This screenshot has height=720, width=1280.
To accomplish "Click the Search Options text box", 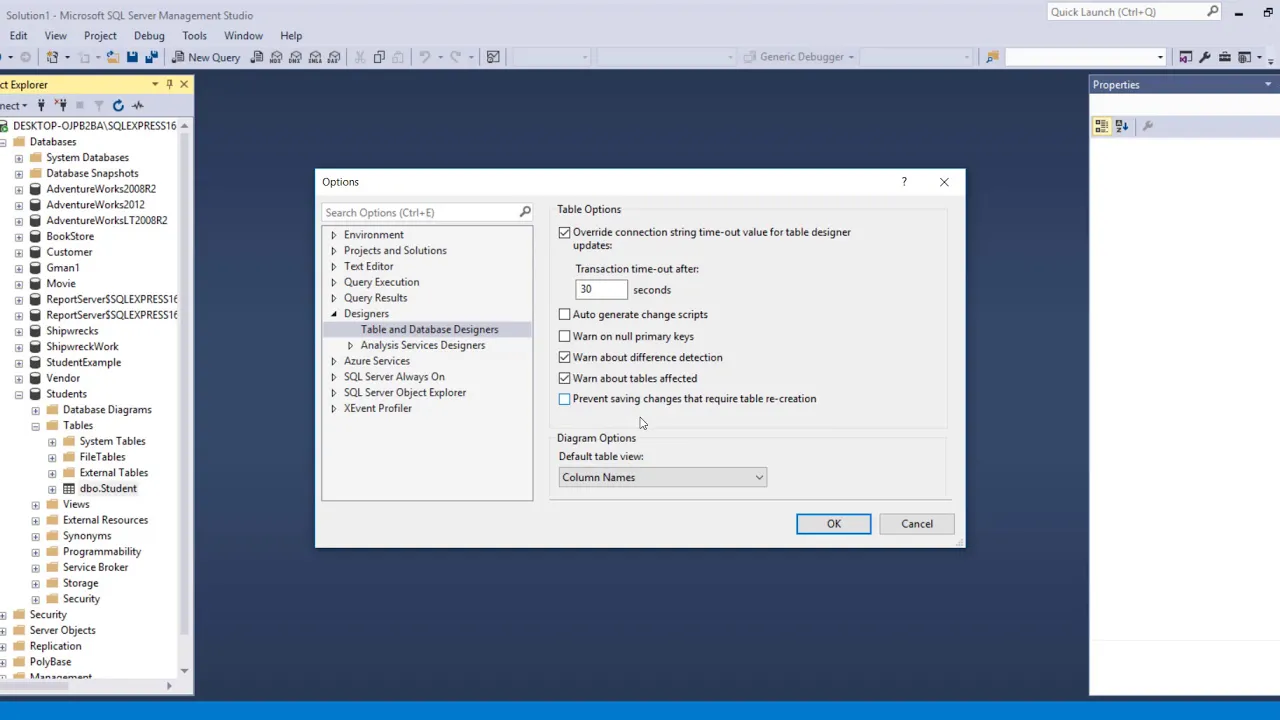I will point(420,212).
